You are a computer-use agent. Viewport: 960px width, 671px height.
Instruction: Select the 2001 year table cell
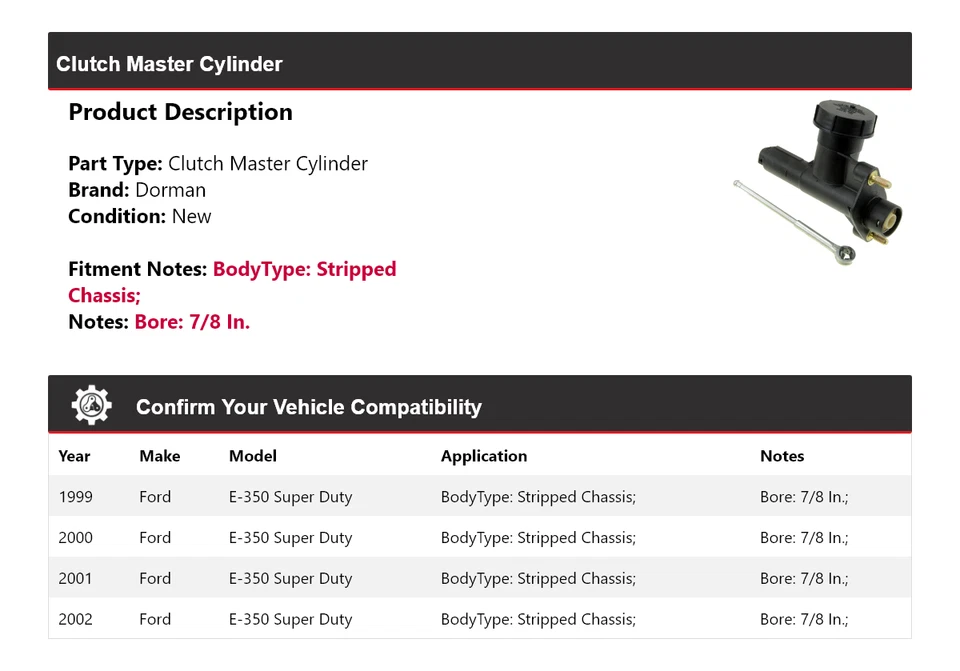75,579
